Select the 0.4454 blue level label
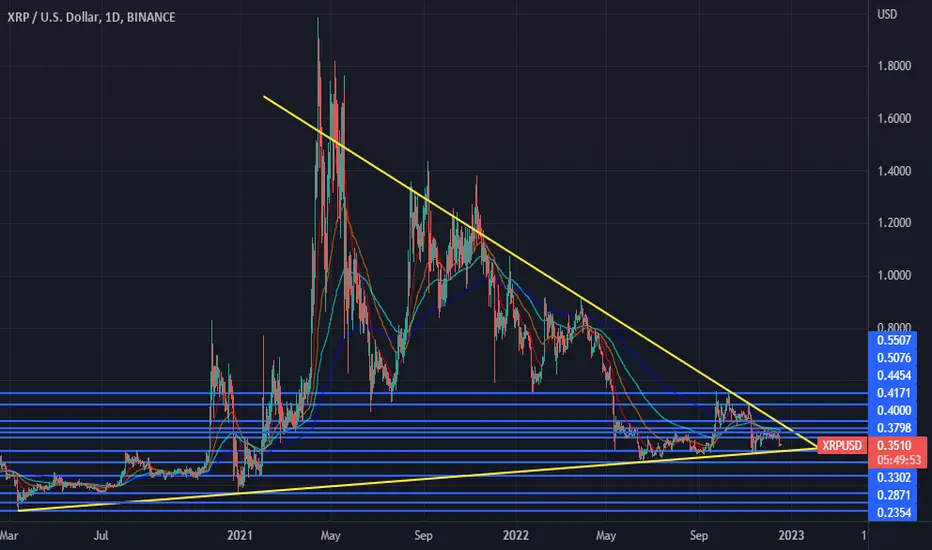The image size is (932, 550). (894, 376)
